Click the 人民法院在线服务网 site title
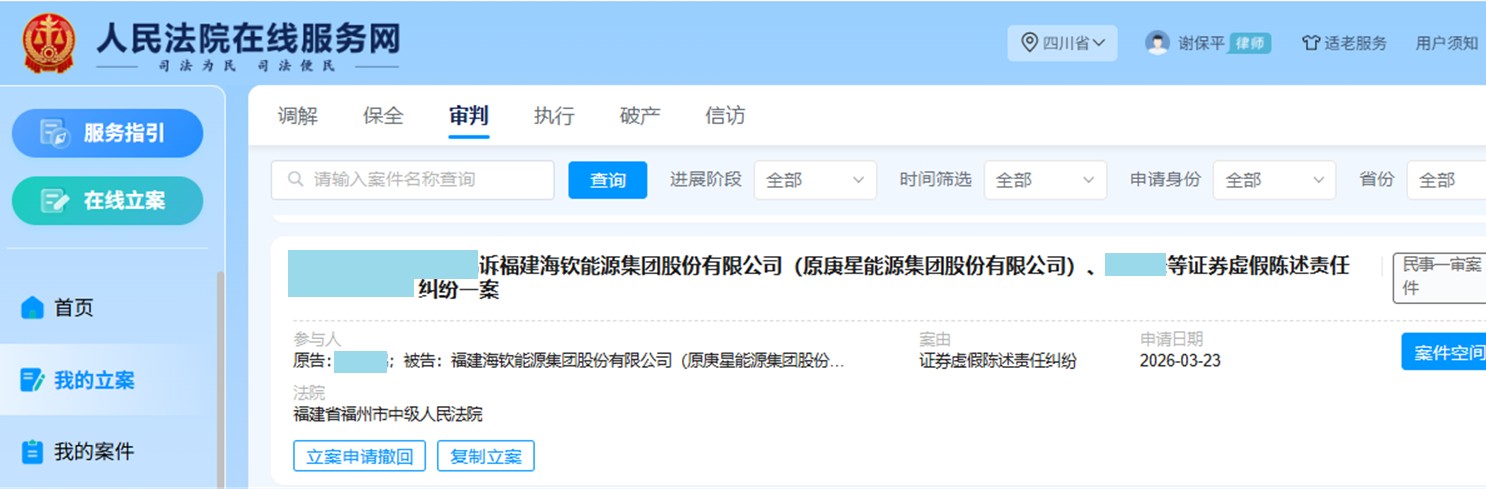1486x489 pixels. (248, 37)
